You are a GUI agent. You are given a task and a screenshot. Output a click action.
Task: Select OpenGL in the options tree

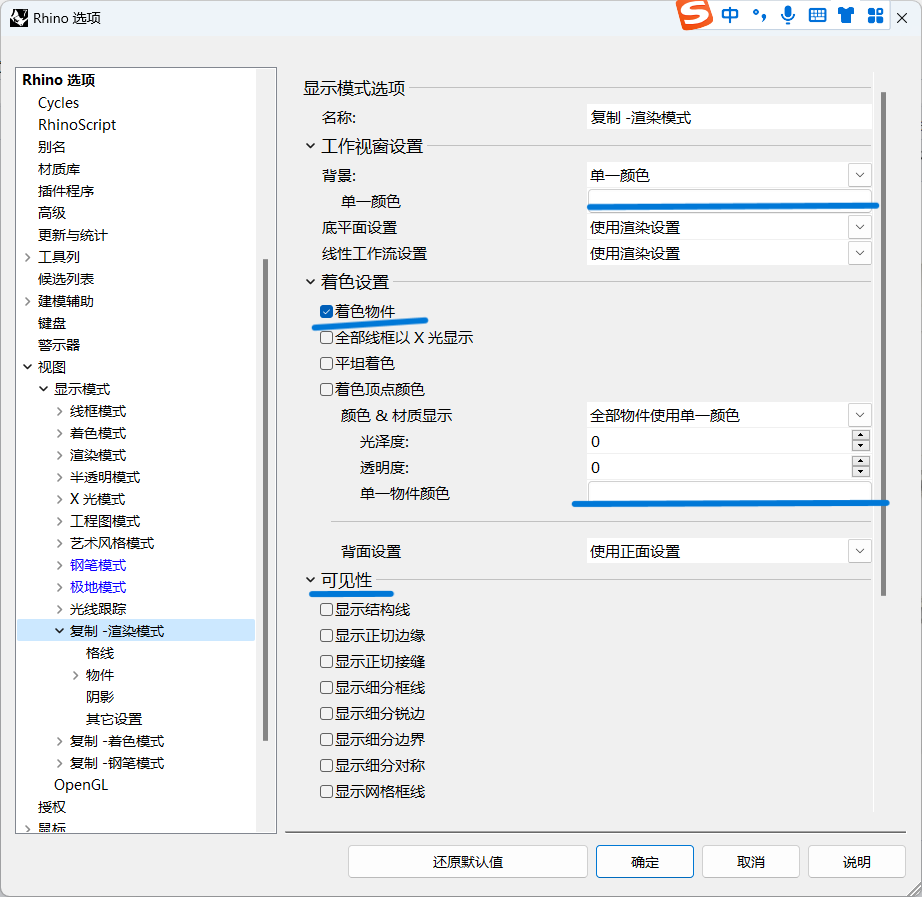tap(81, 785)
